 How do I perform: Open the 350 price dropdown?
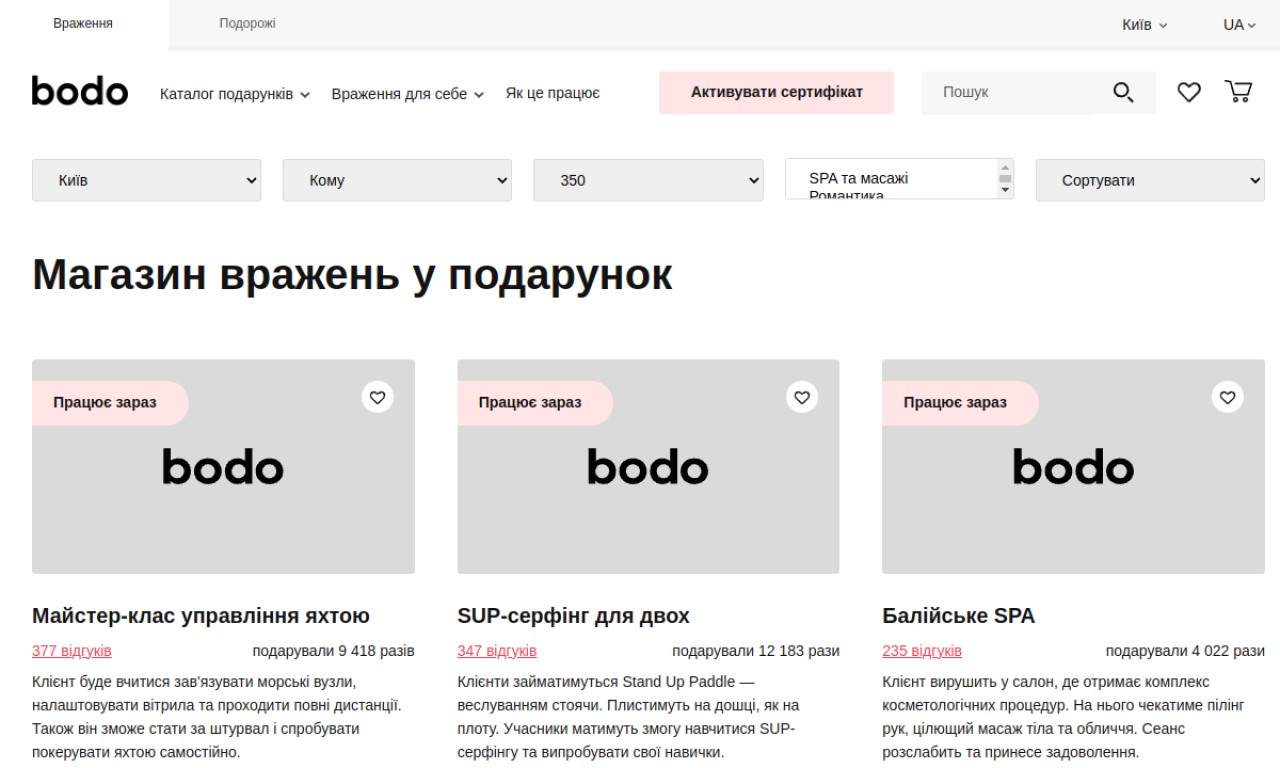(648, 181)
